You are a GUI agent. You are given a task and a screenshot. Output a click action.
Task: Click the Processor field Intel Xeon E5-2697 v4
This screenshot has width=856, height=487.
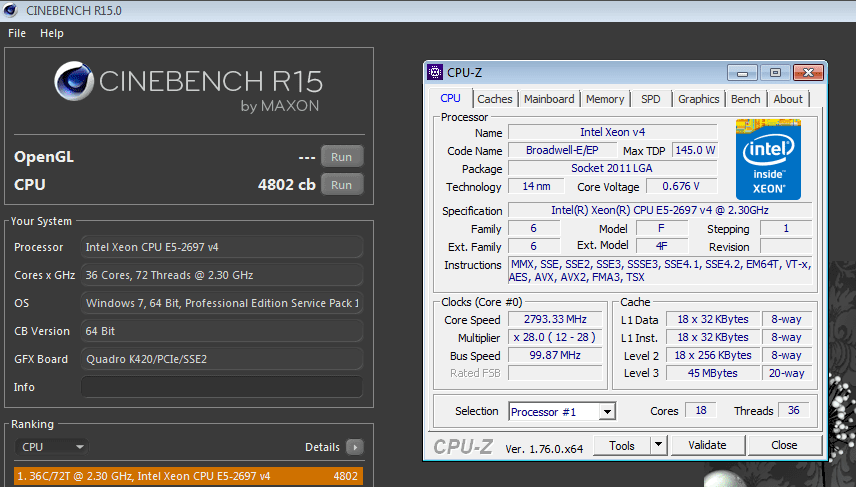pos(222,247)
